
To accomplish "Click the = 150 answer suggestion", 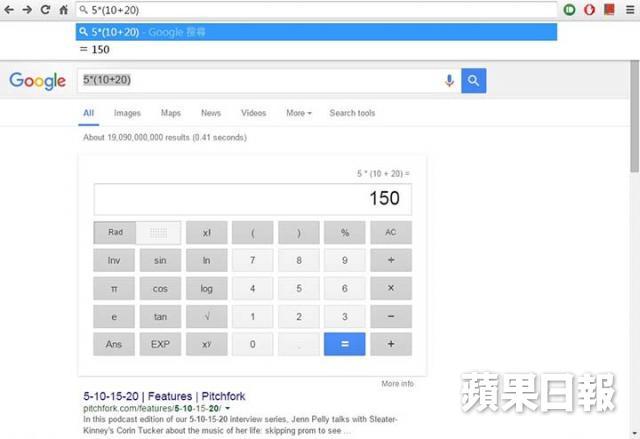I will [316, 49].
